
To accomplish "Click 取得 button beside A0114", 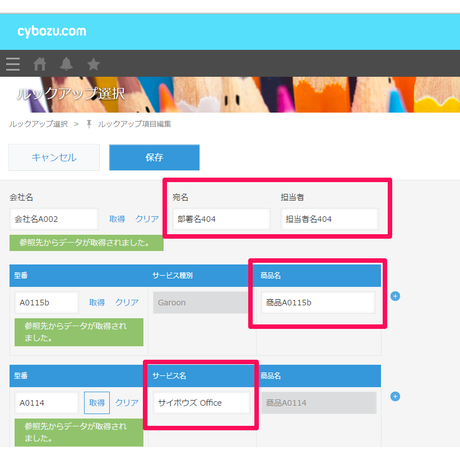I will coord(97,403).
